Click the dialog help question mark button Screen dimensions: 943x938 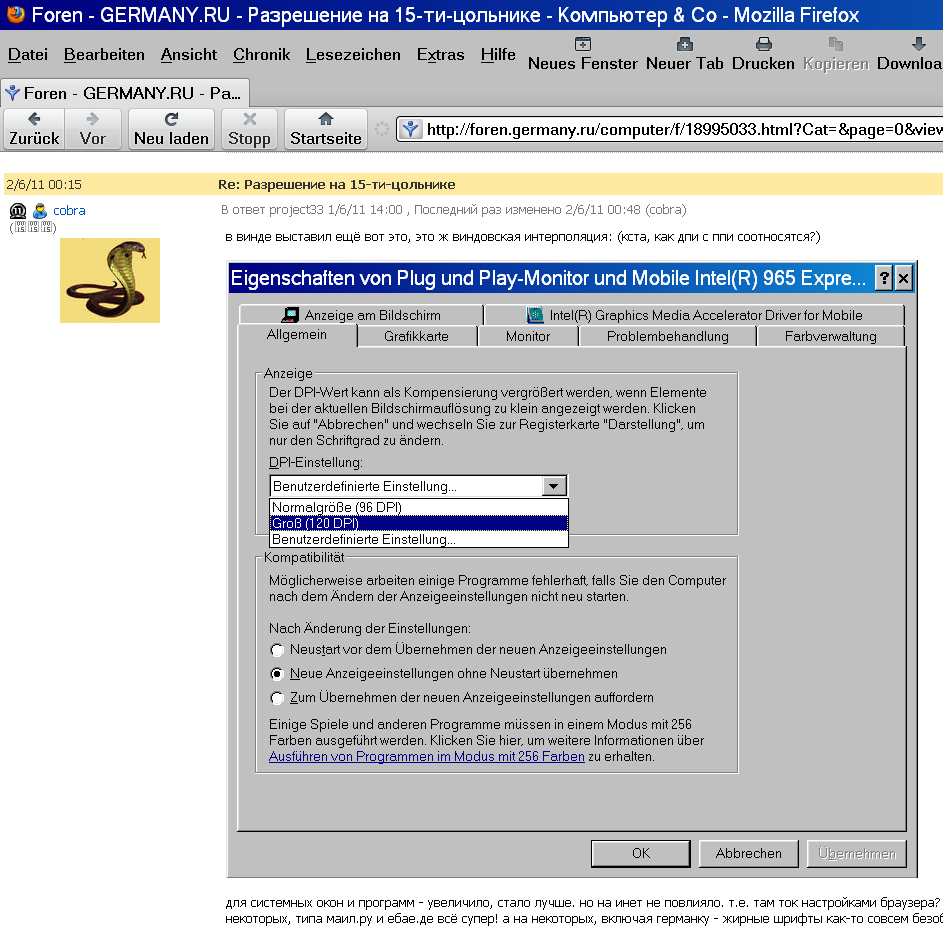point(883,278)
